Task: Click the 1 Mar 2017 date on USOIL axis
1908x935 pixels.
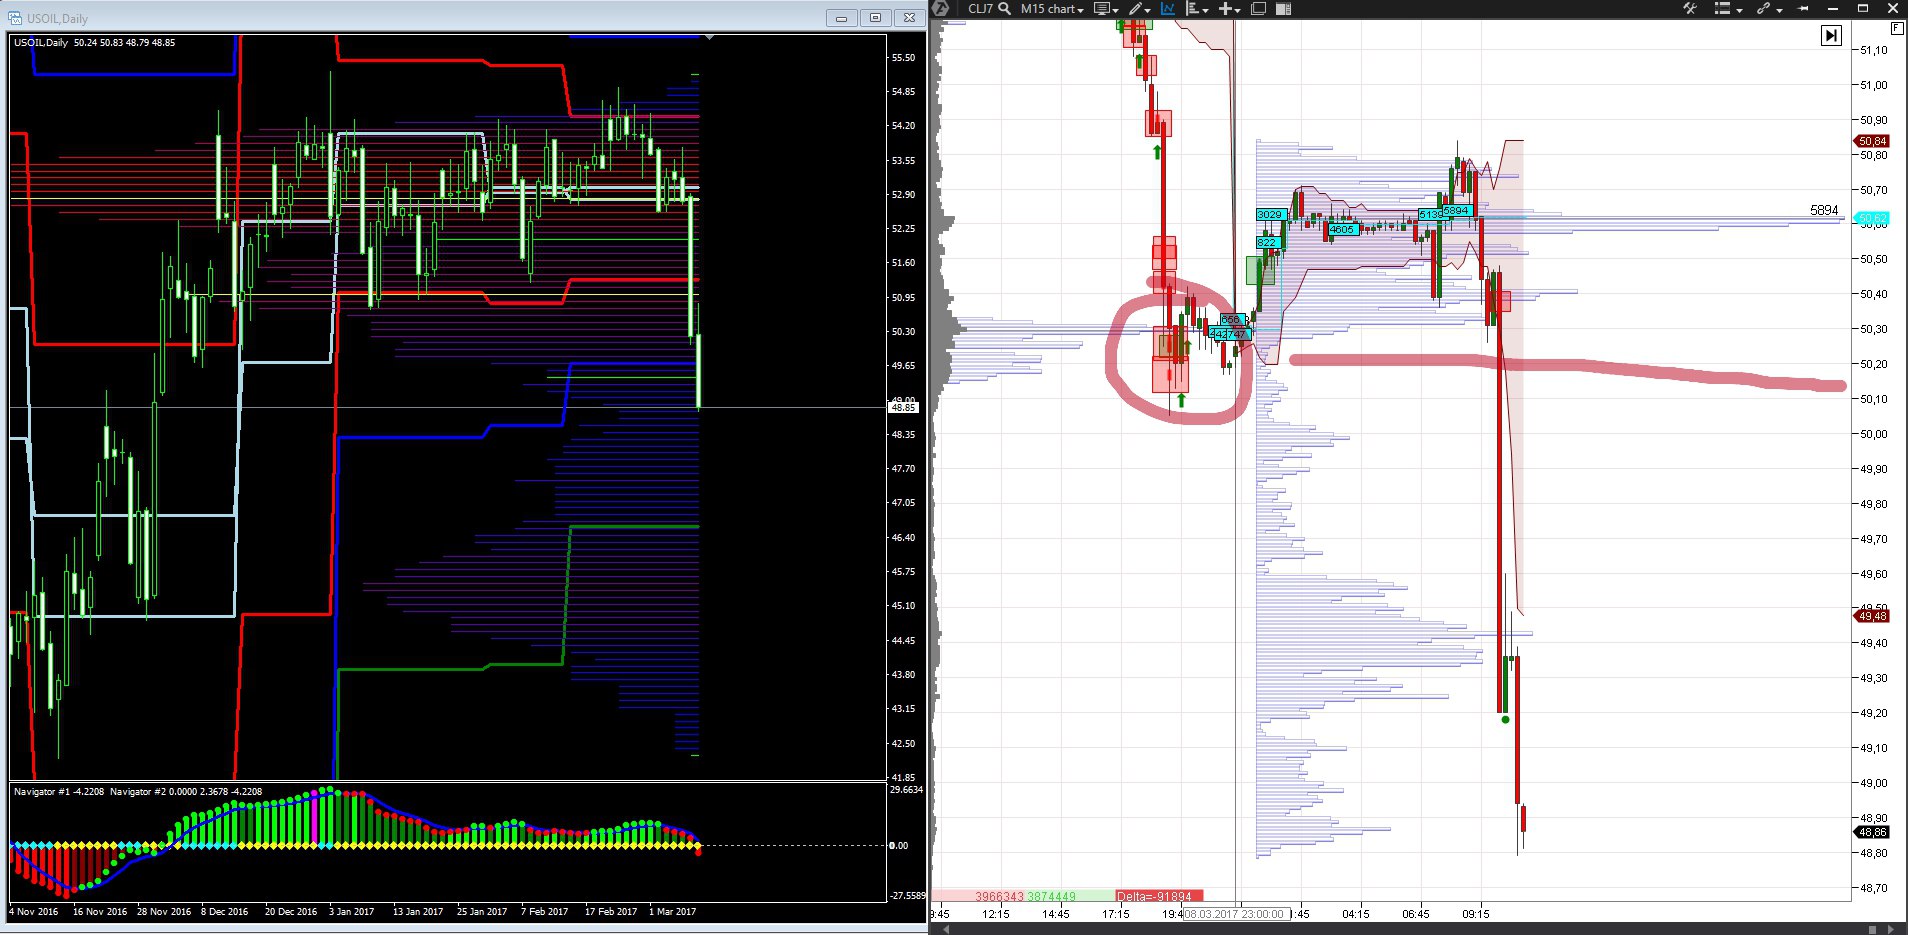Action: pyautogui.click(x=672, y=912)
